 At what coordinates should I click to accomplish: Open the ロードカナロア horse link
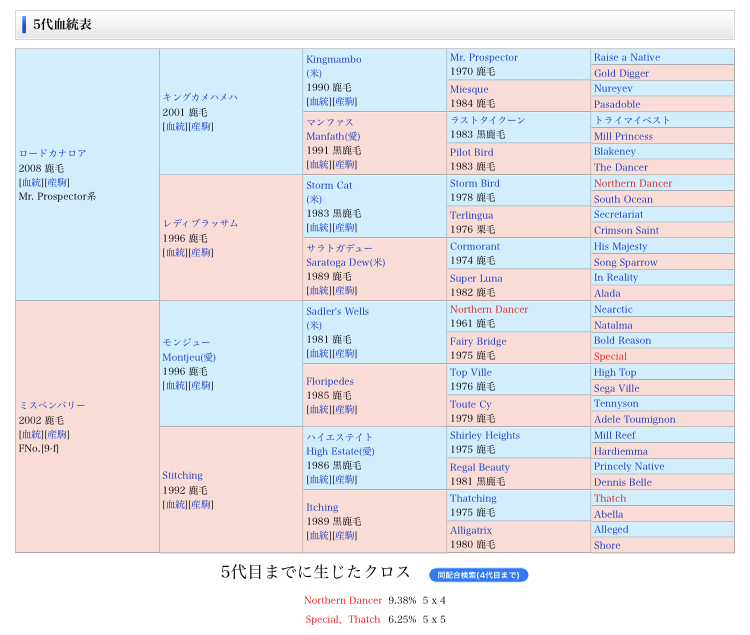tap(52, 154)
